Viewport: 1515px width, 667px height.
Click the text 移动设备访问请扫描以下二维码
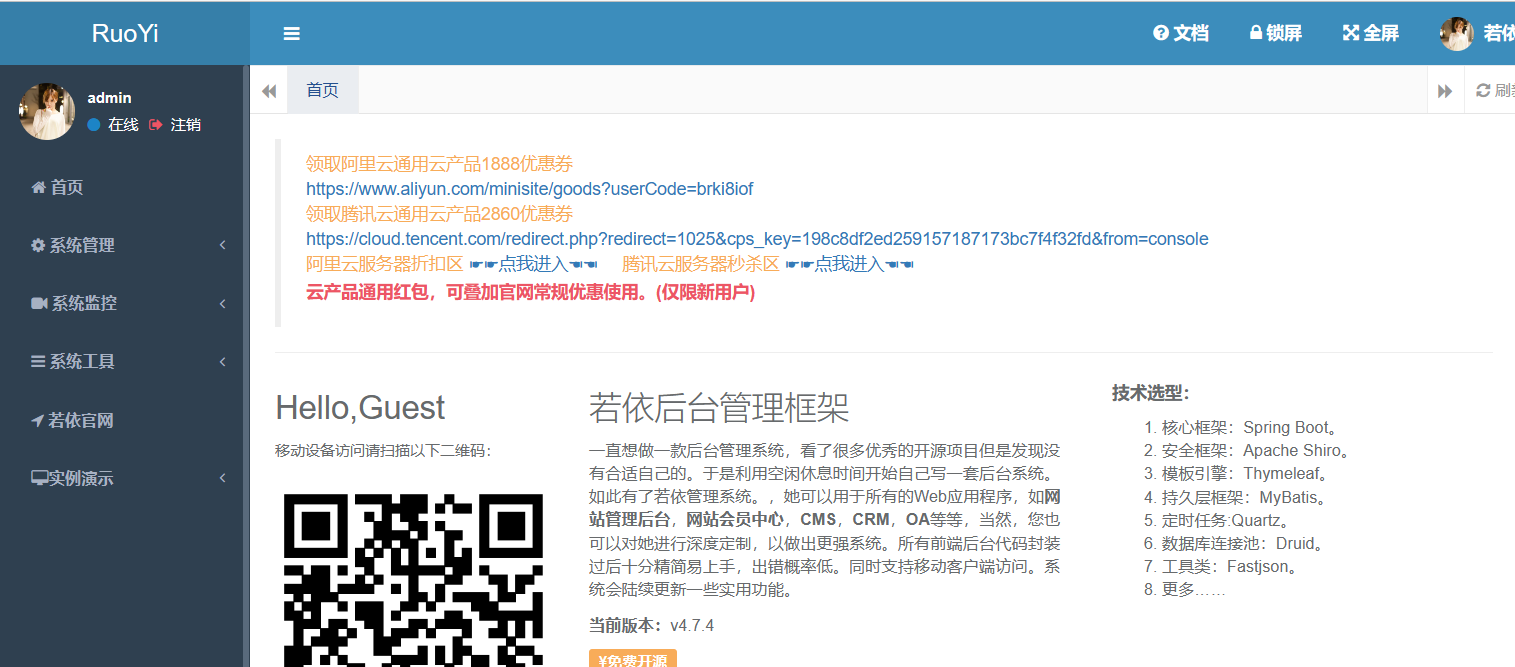(x=383, y=451)
